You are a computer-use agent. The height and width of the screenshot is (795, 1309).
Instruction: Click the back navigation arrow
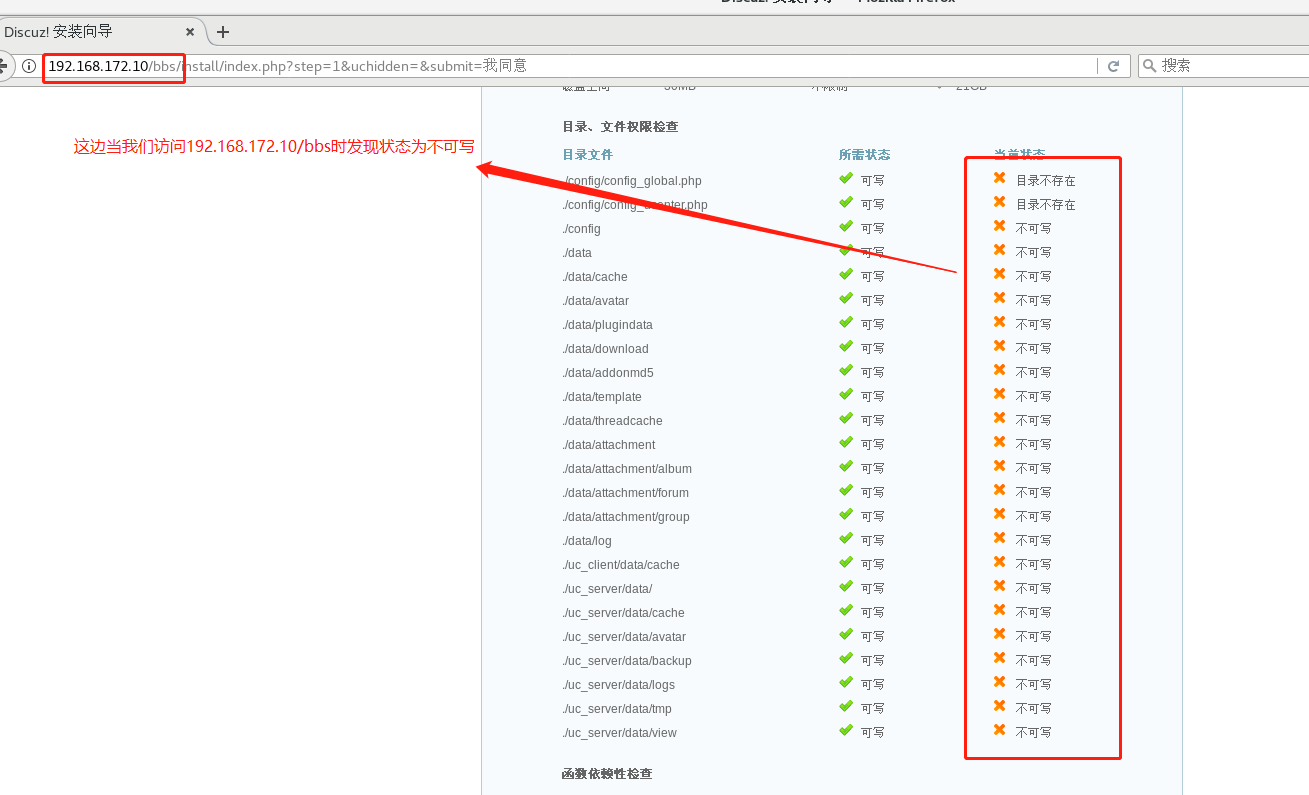[3, 66]
